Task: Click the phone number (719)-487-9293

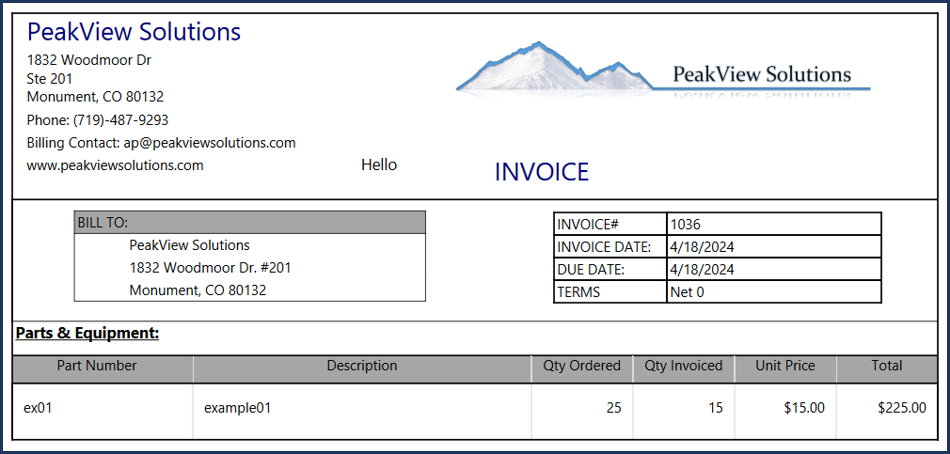Action: 121,120
